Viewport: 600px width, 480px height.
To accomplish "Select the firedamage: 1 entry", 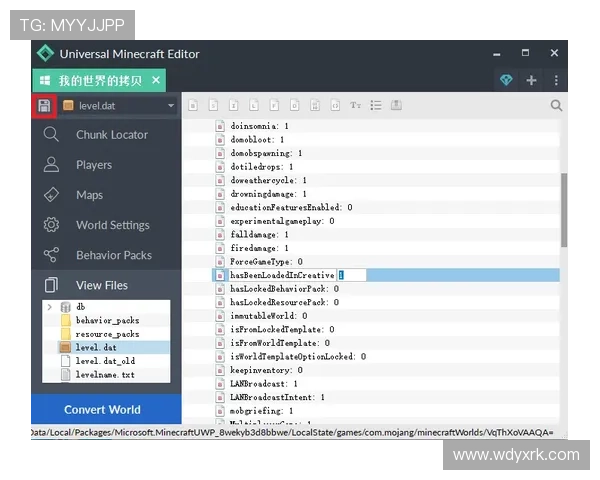I will coord(259,248).
